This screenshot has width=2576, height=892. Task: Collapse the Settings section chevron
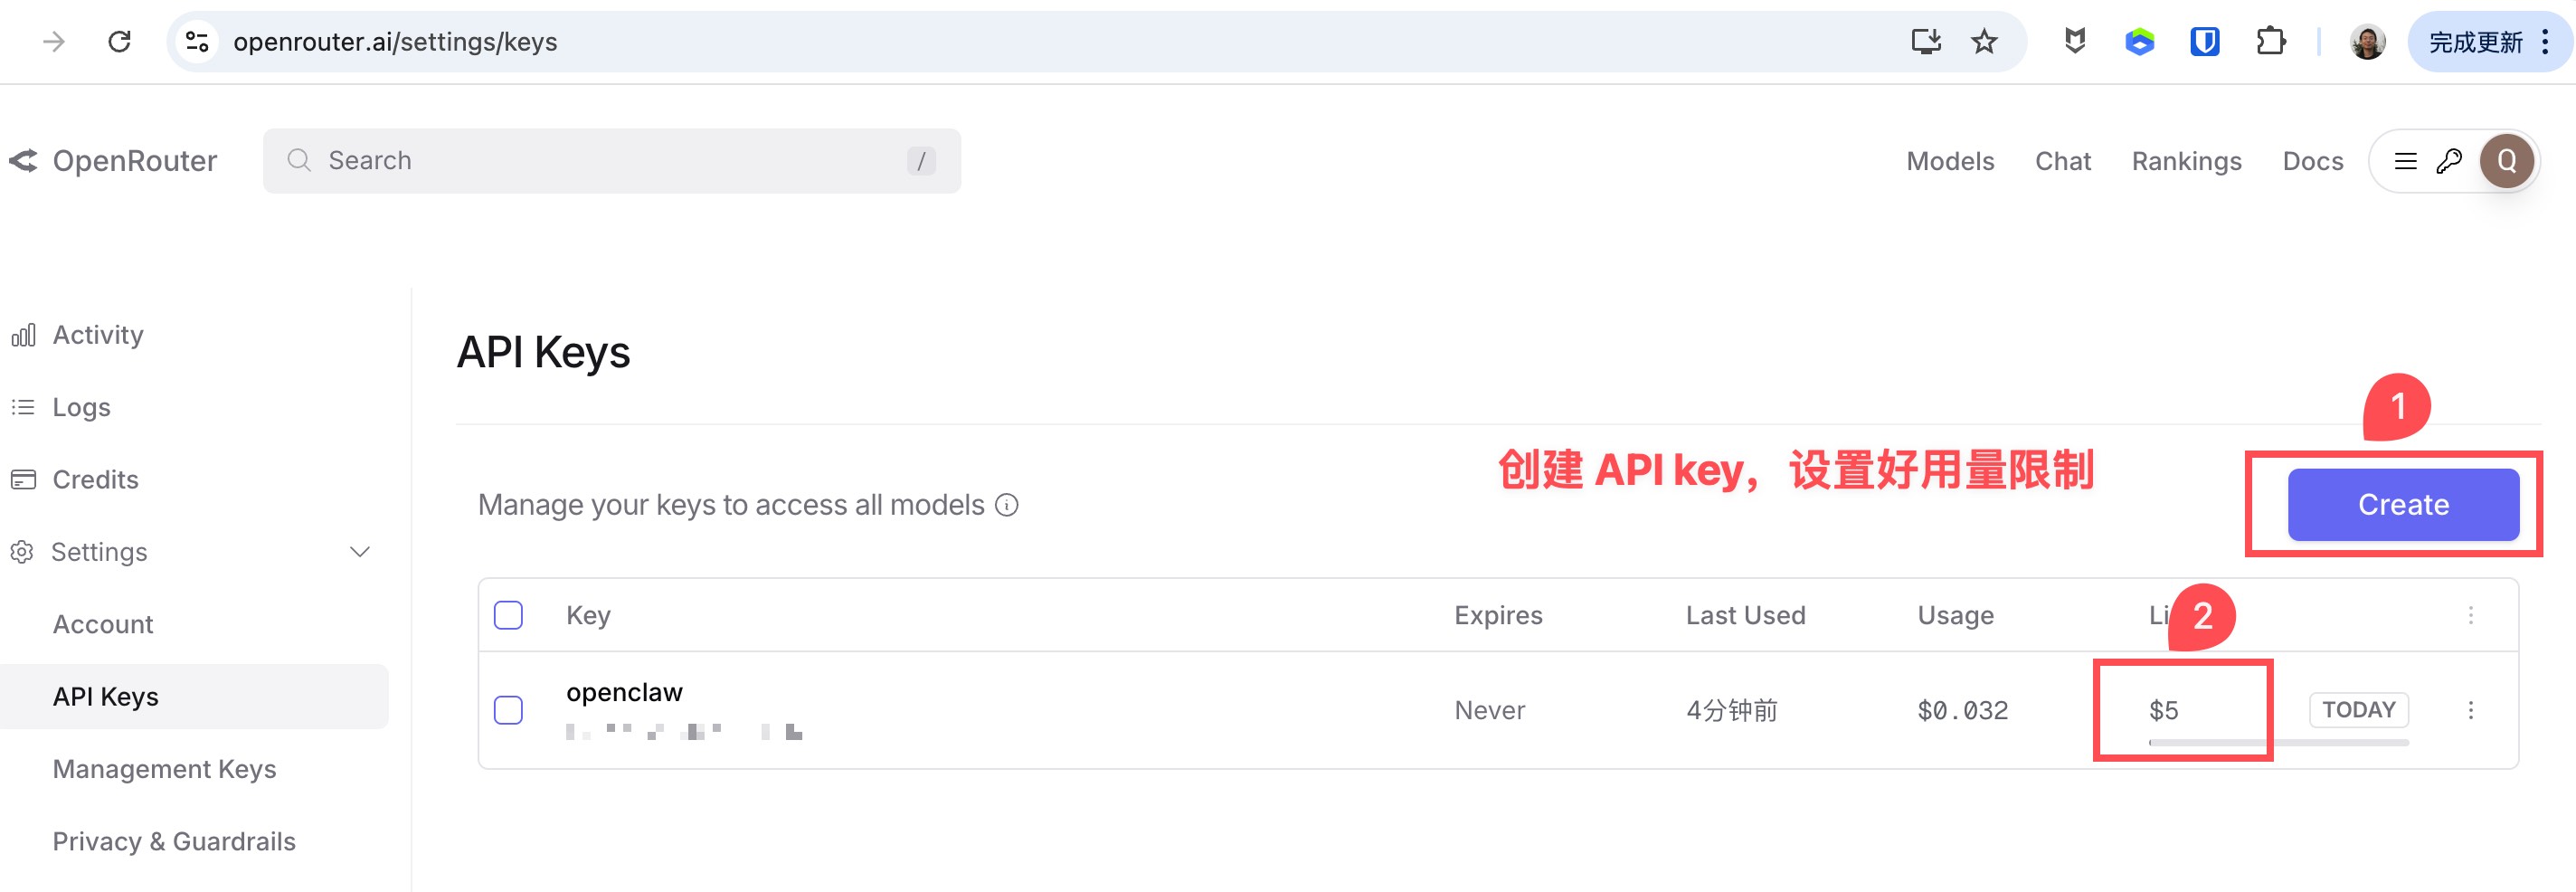(360, 552)
